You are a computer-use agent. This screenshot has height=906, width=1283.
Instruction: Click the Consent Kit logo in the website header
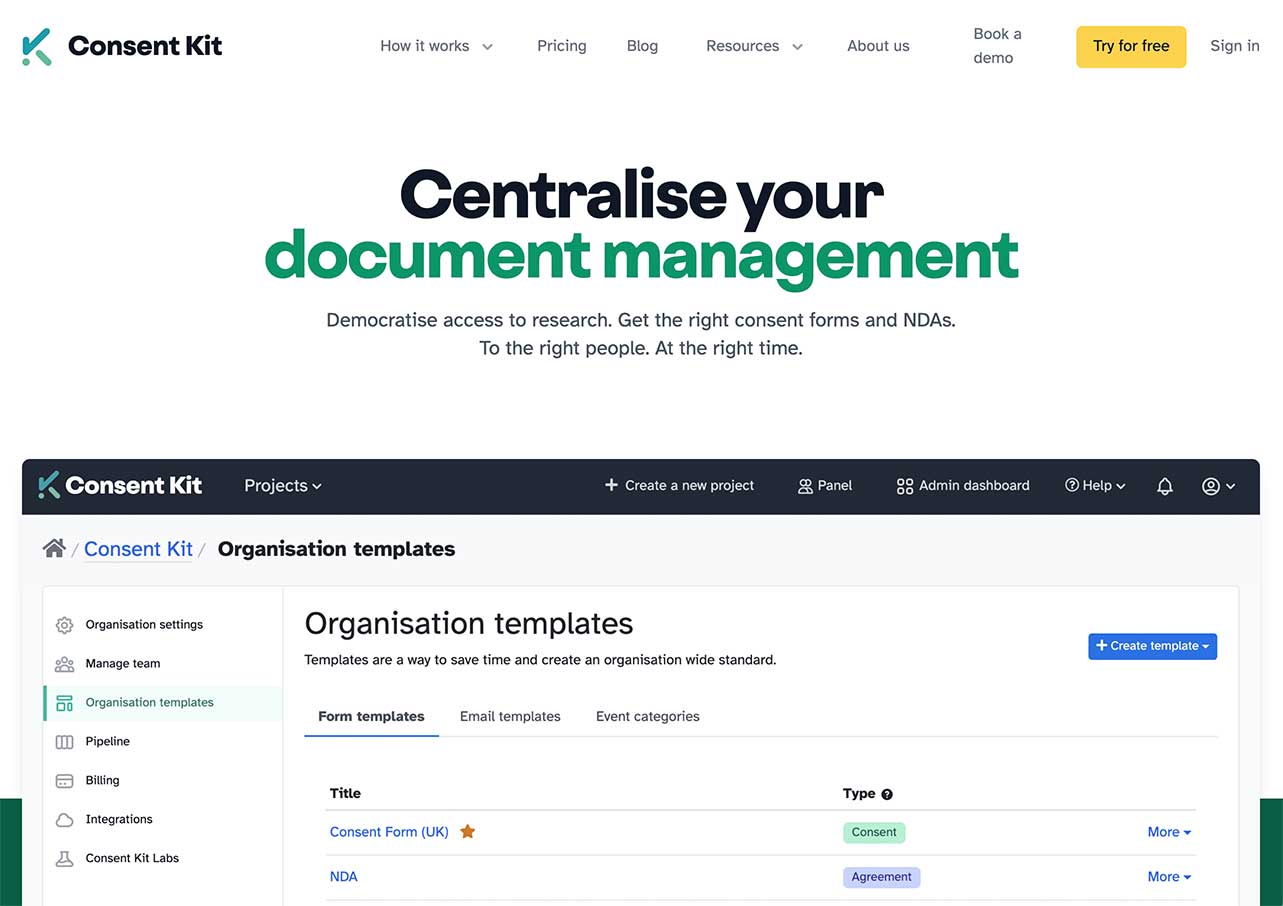[122, 46]
